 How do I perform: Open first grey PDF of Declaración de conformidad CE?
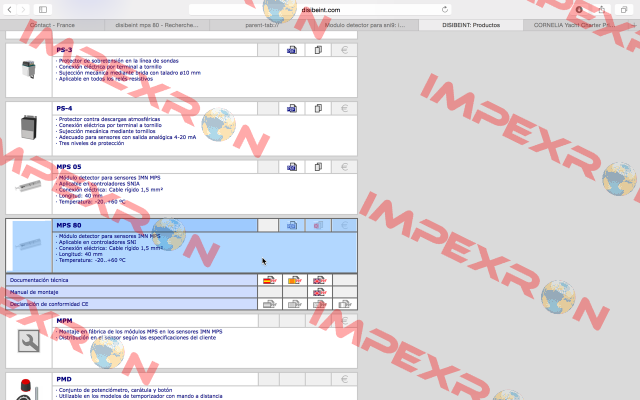click(269, 304)
